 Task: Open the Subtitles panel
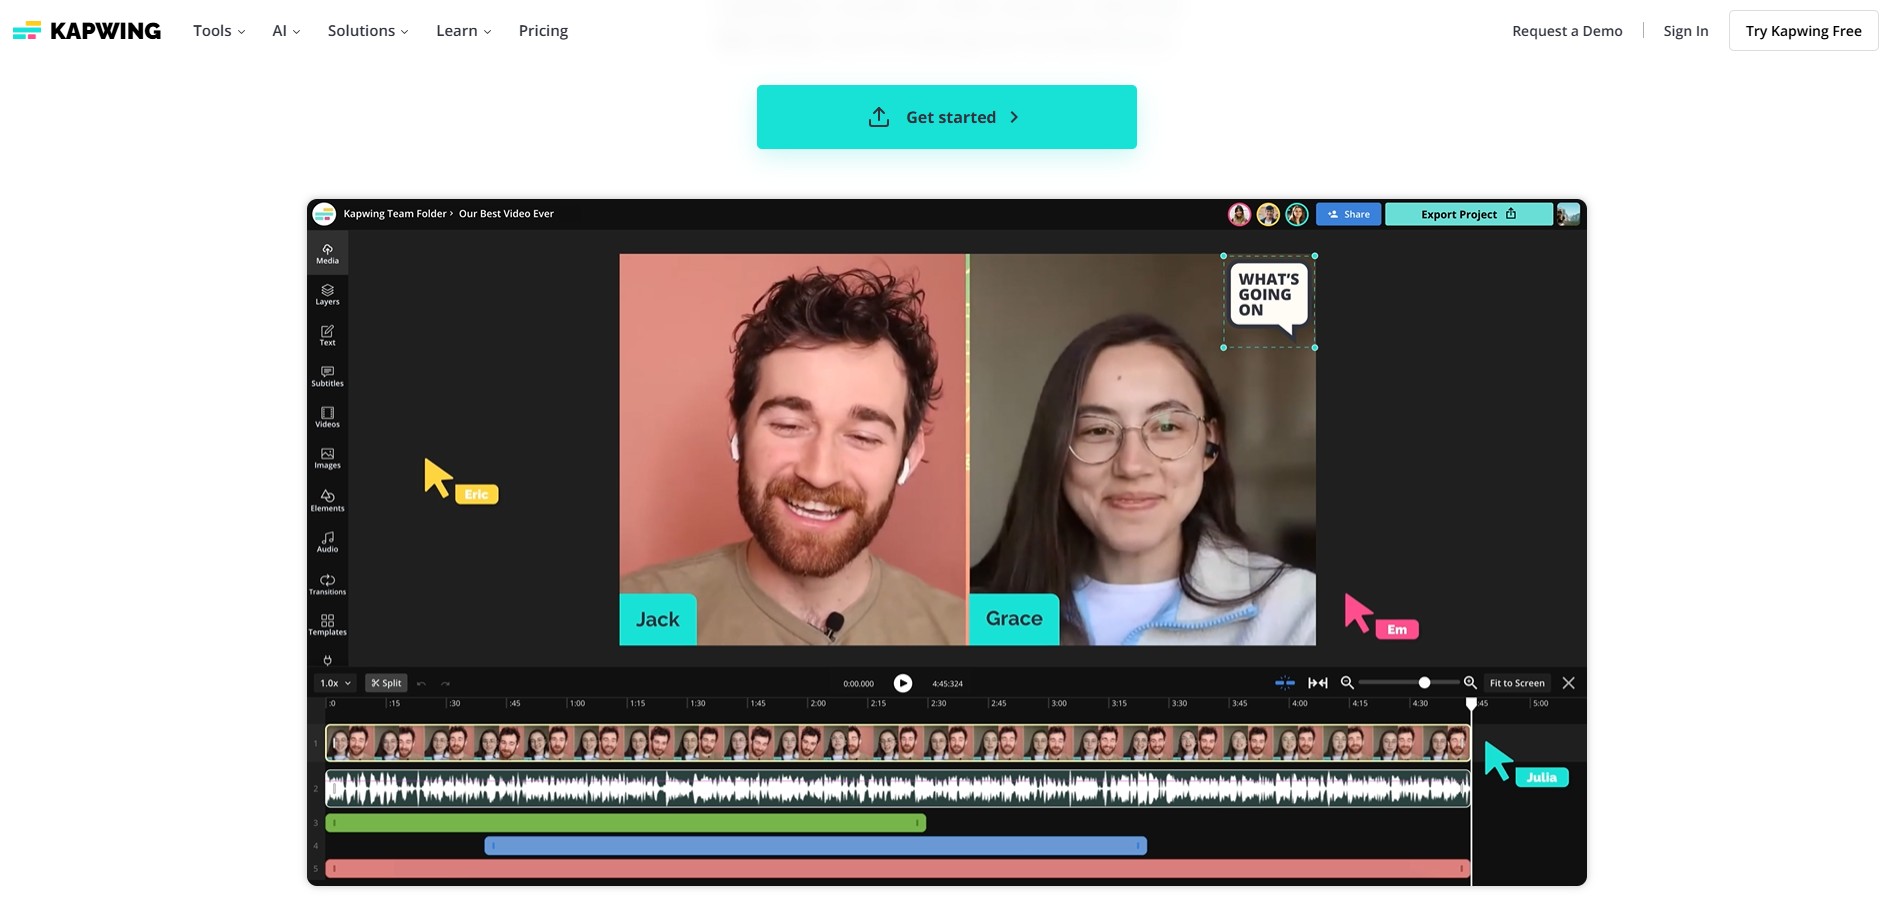point(328,377)
